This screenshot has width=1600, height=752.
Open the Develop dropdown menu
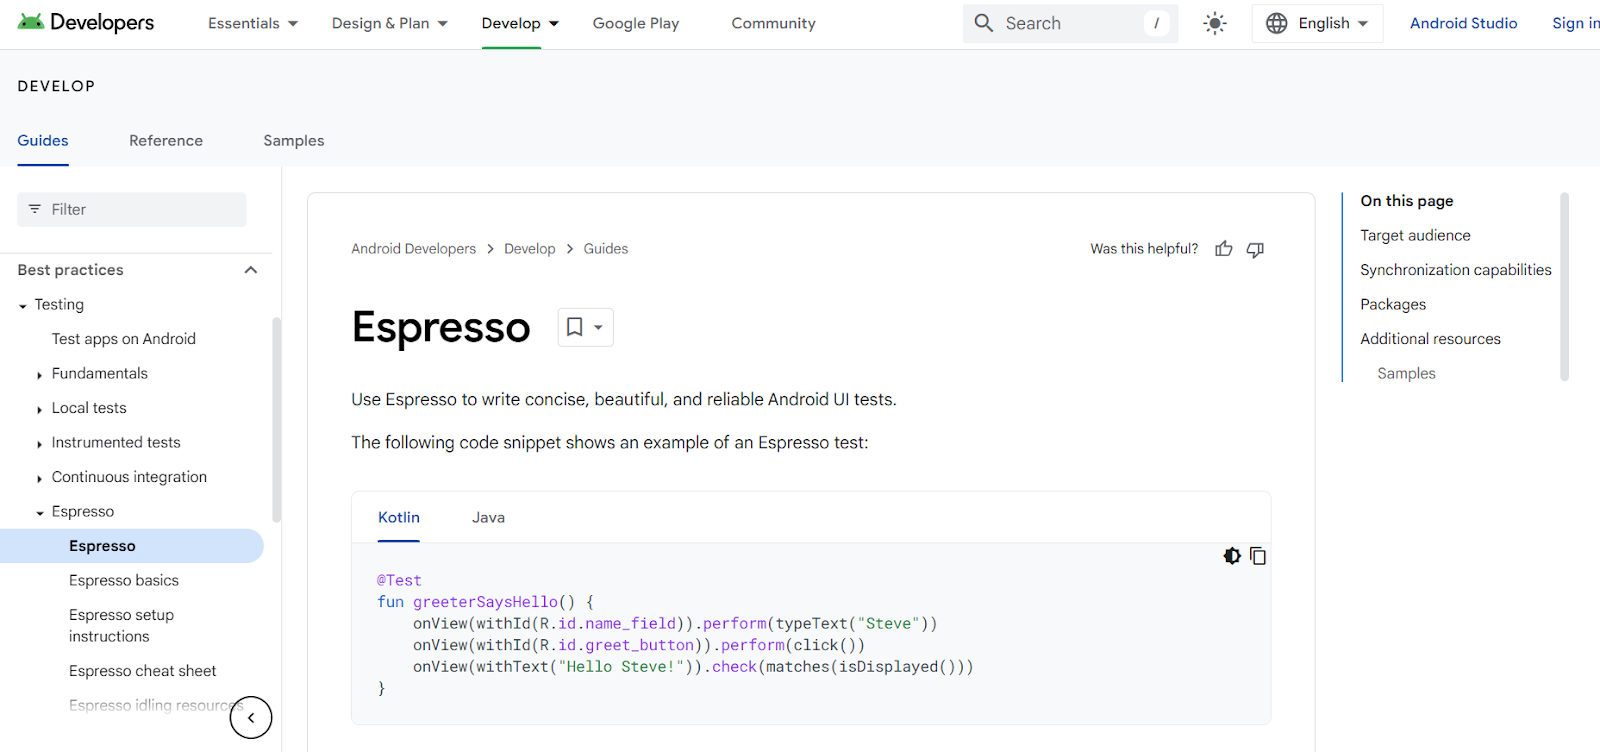520,23
